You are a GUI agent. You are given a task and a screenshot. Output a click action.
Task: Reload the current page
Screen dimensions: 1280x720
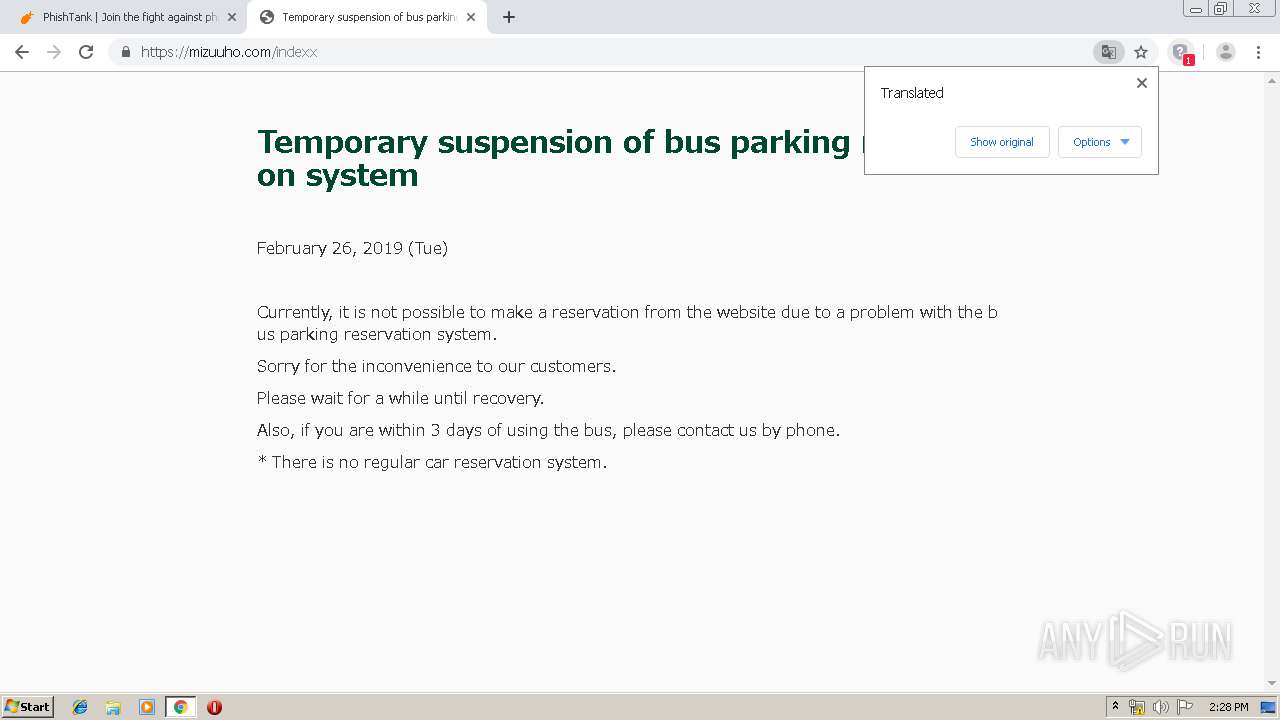pos(86,52)
